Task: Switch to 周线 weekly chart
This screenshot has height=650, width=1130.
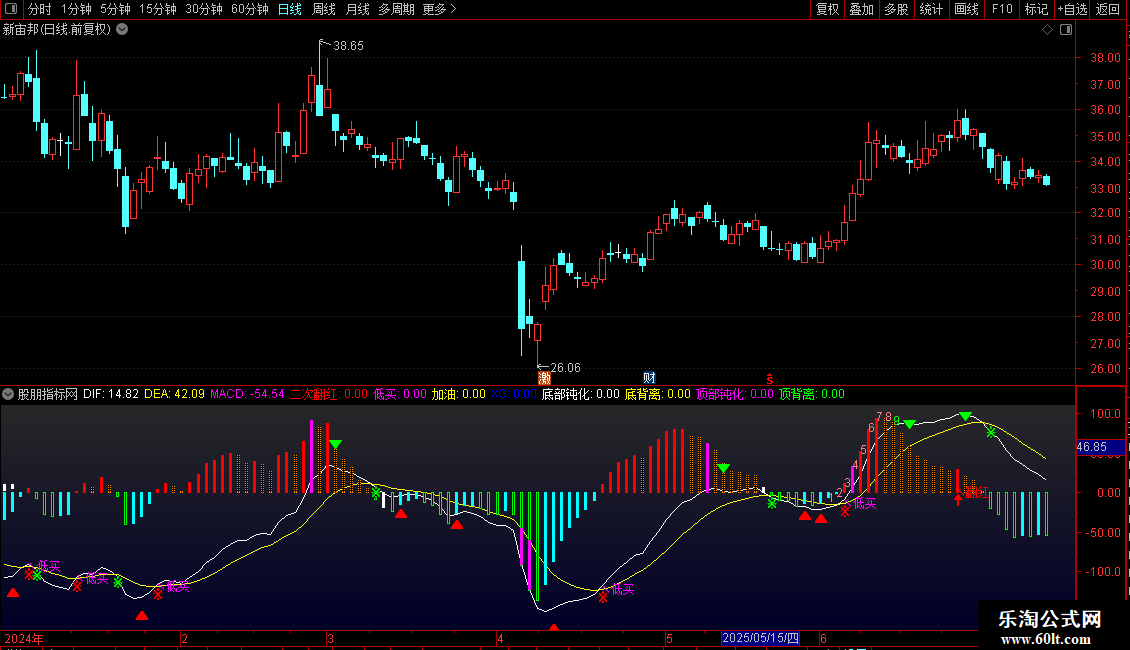Action: (324, 9)
